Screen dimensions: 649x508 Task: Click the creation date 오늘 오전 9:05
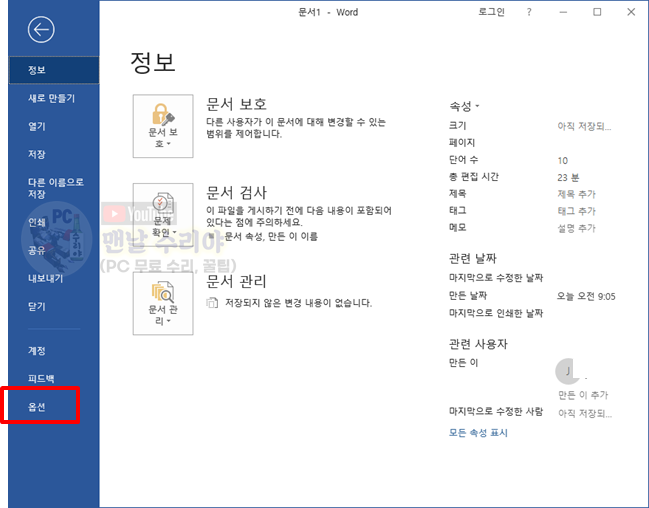(586, 296)
